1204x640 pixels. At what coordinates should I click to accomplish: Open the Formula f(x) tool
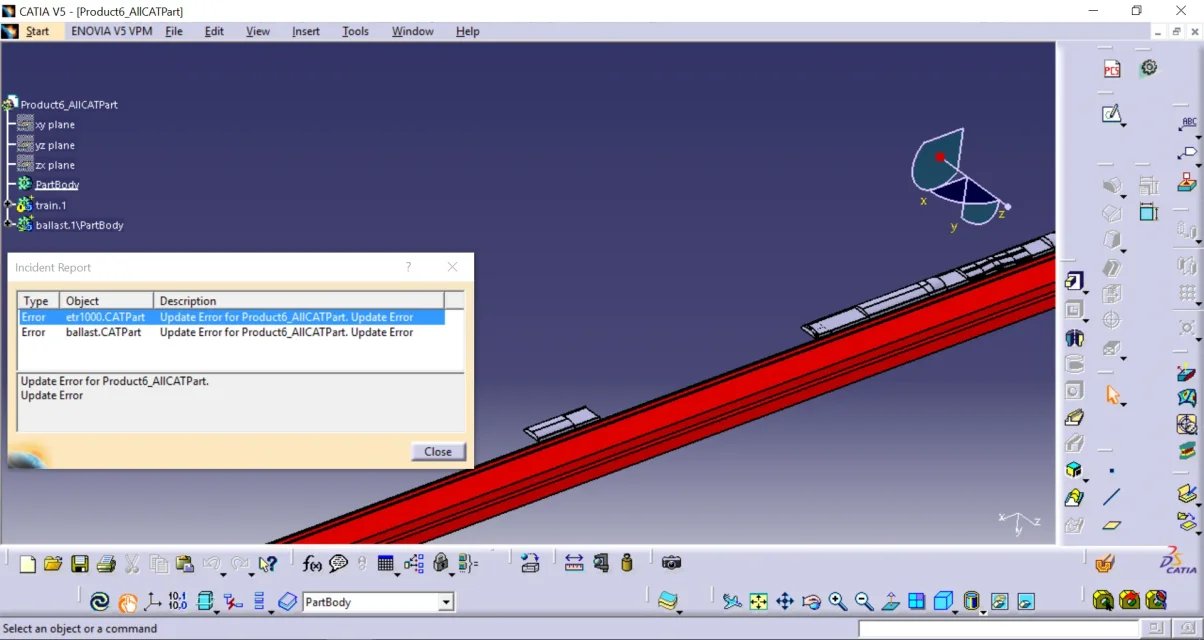point(312,564)
